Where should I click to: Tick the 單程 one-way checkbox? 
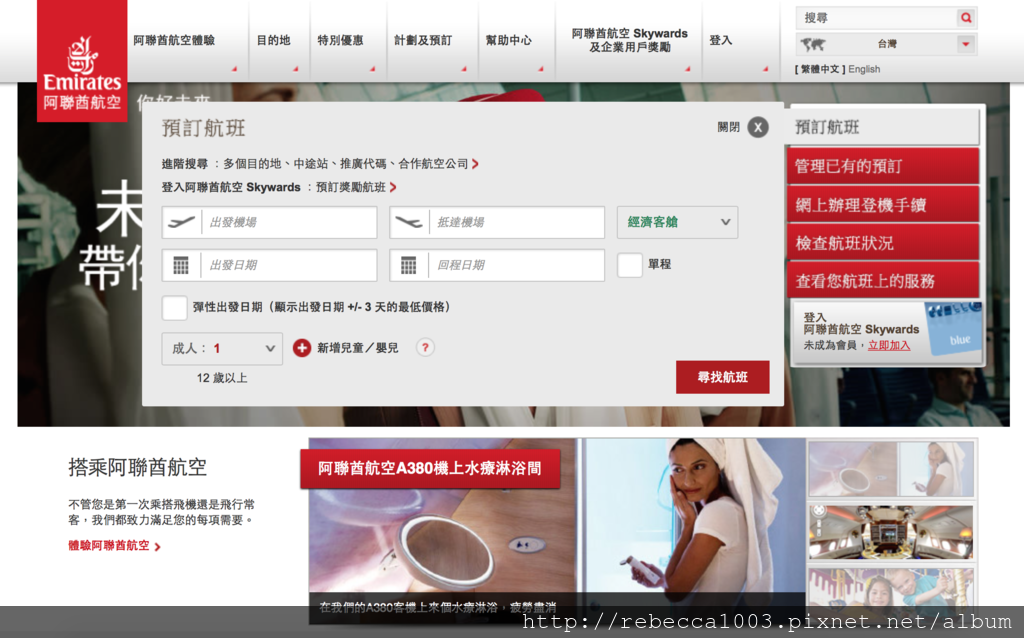click(630, 264)
